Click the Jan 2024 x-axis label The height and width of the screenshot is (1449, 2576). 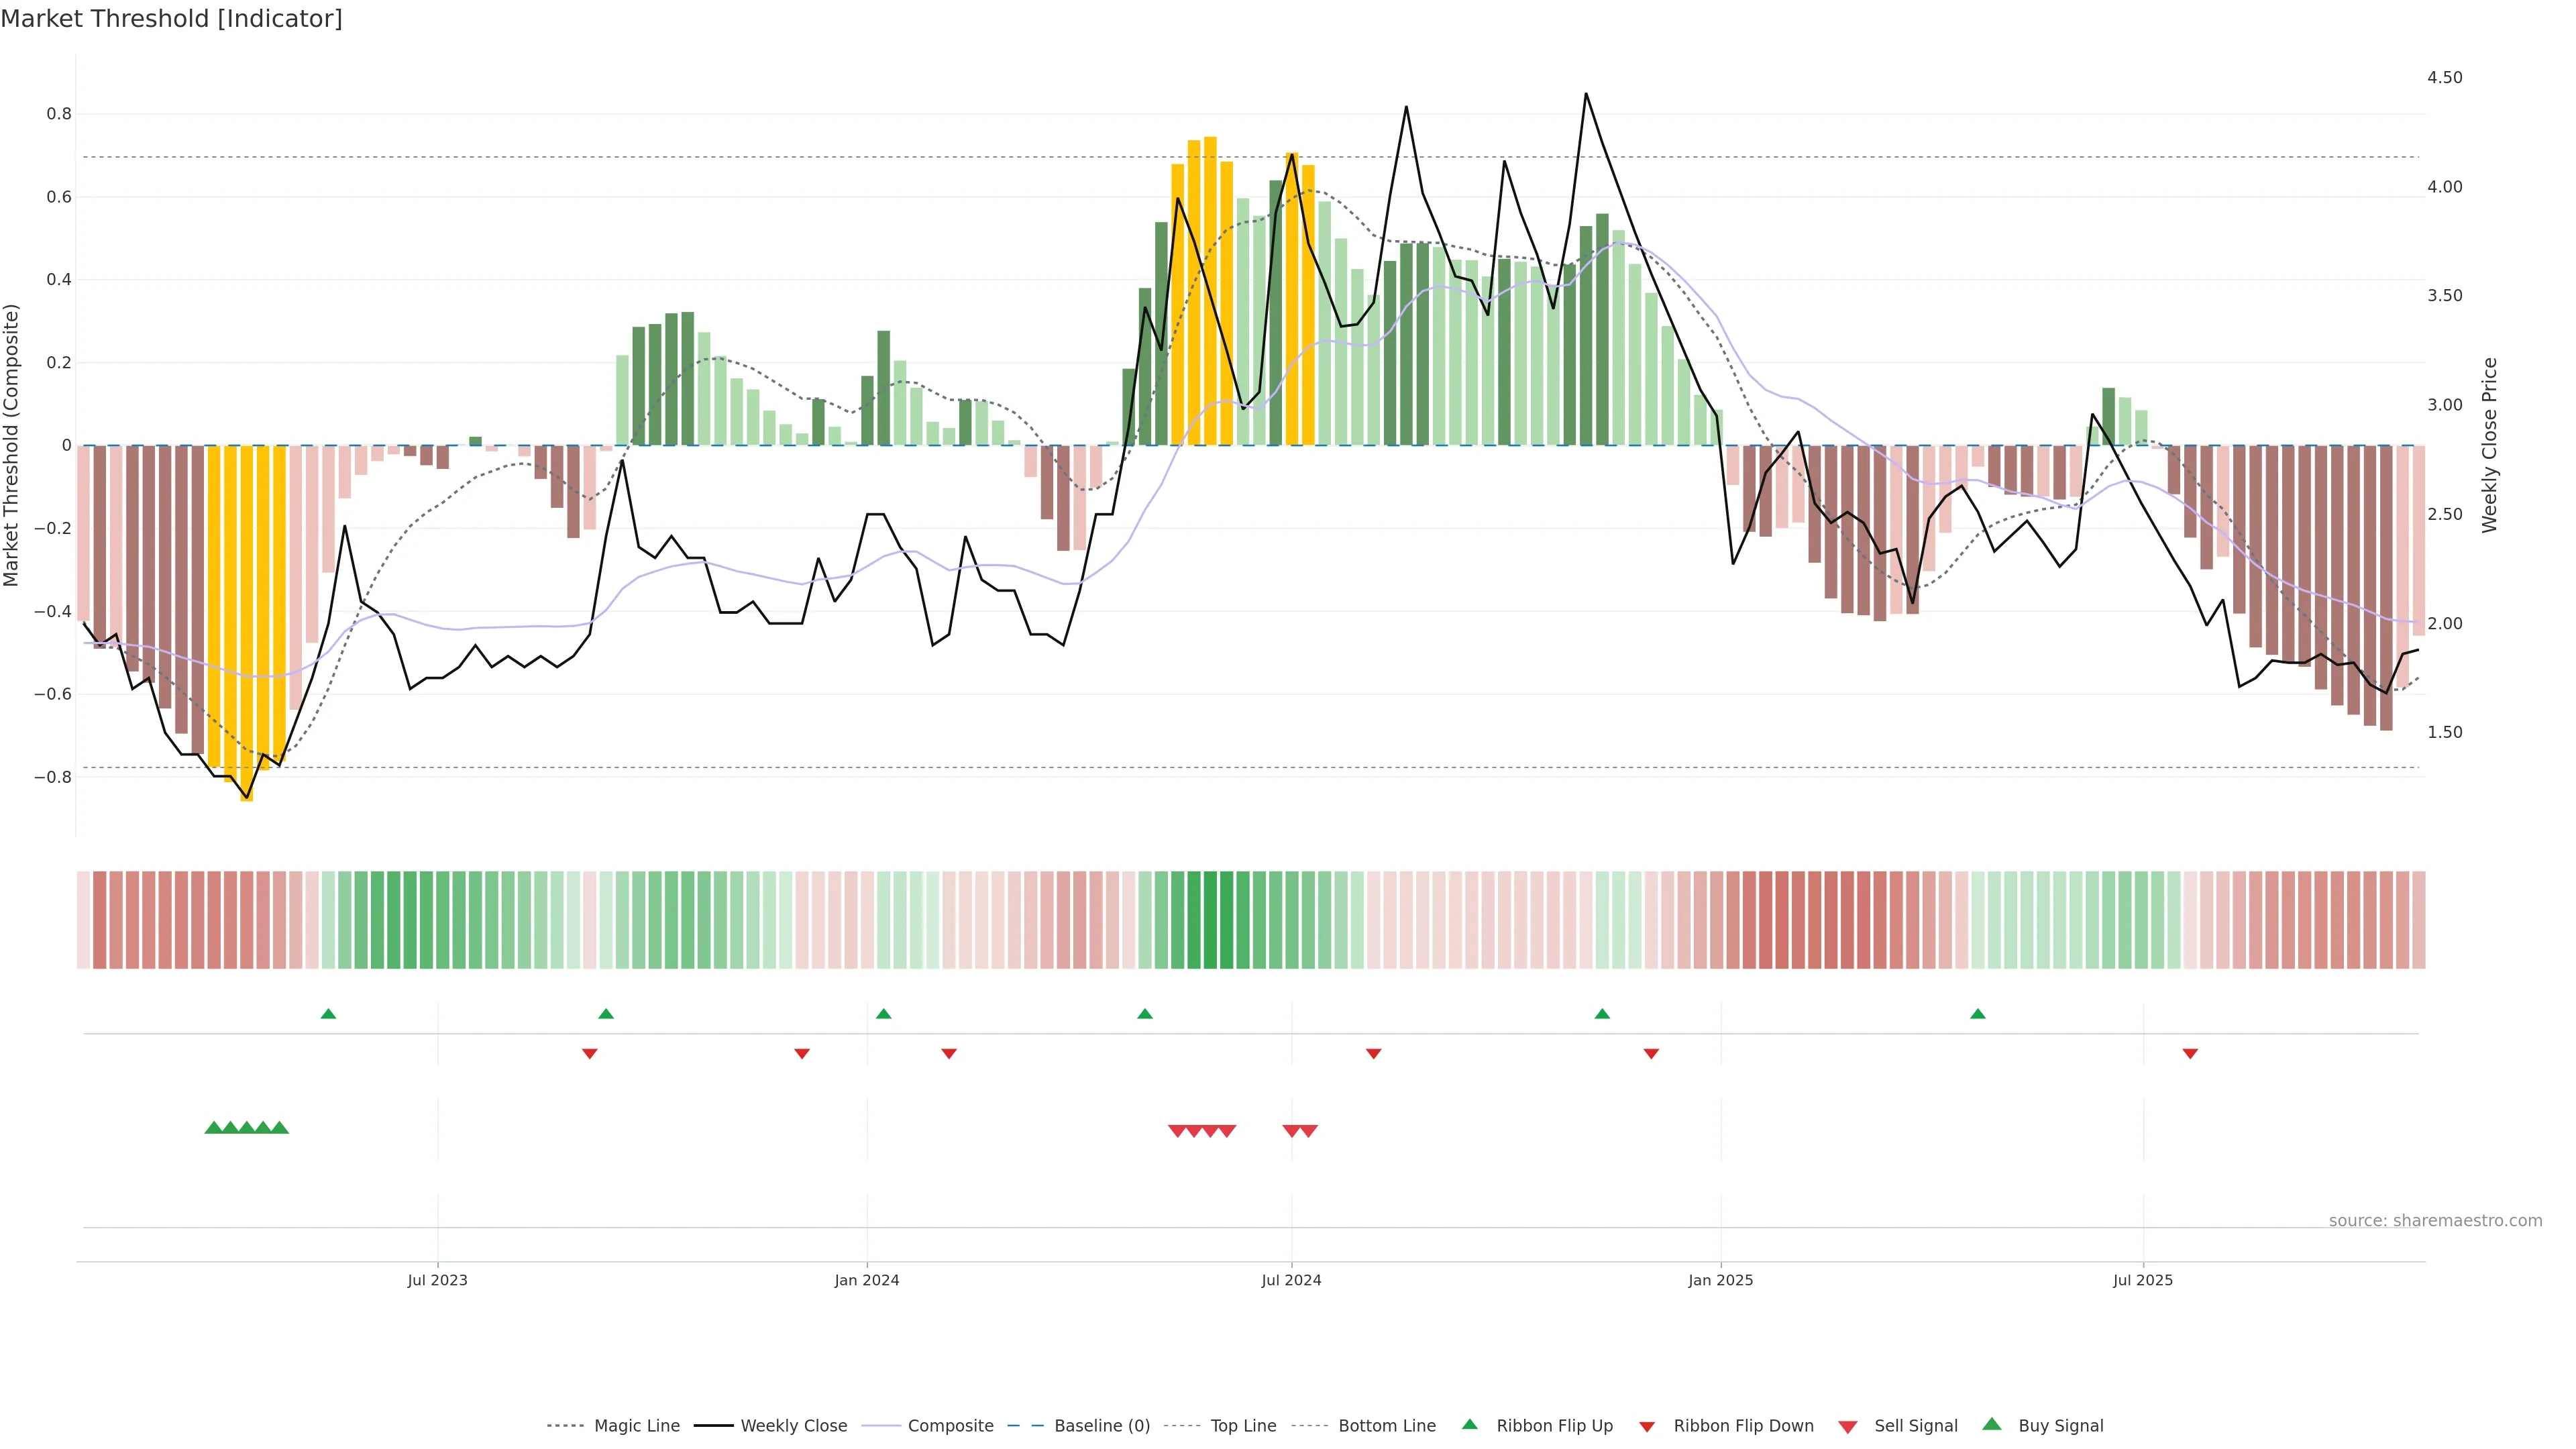click(867, 1280)
